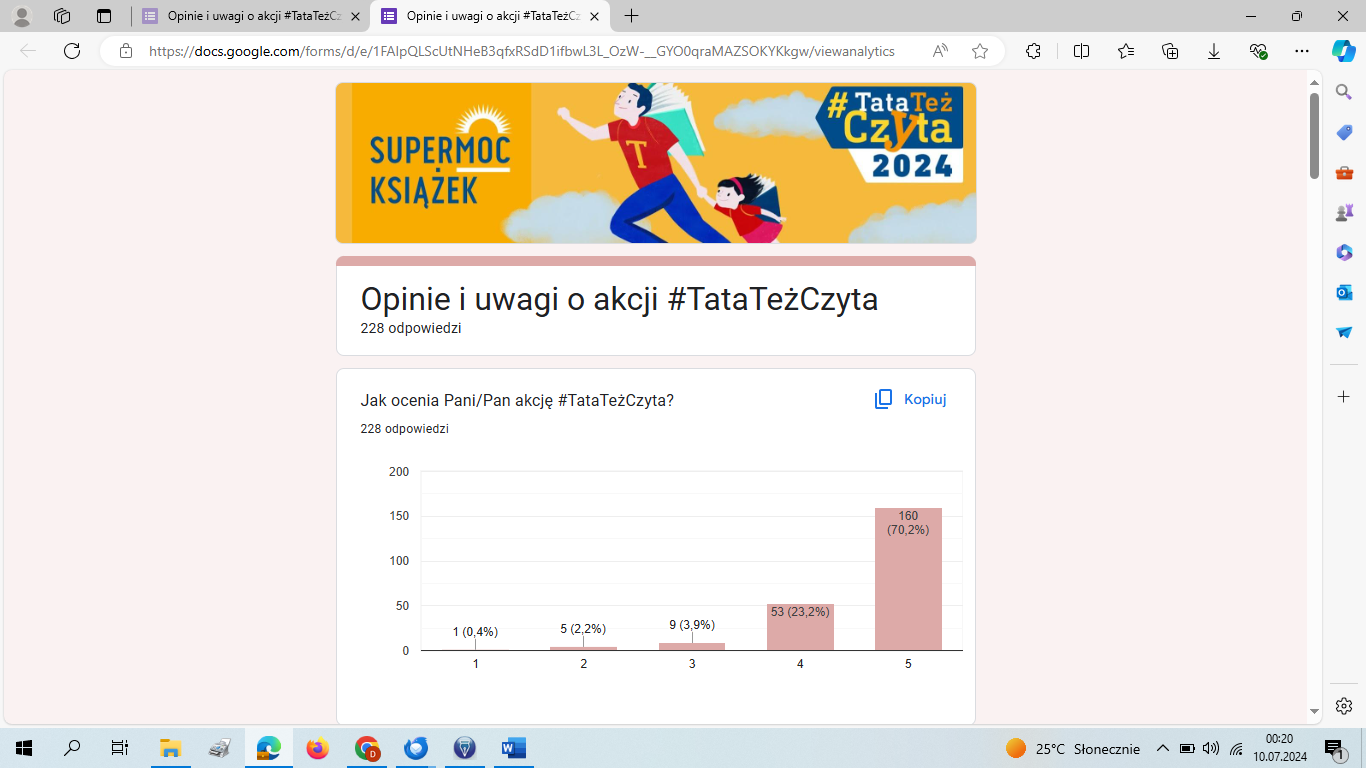Open the Extensions puzzle icon
Screen dimensions: 1366x768
coord(1034,51)
